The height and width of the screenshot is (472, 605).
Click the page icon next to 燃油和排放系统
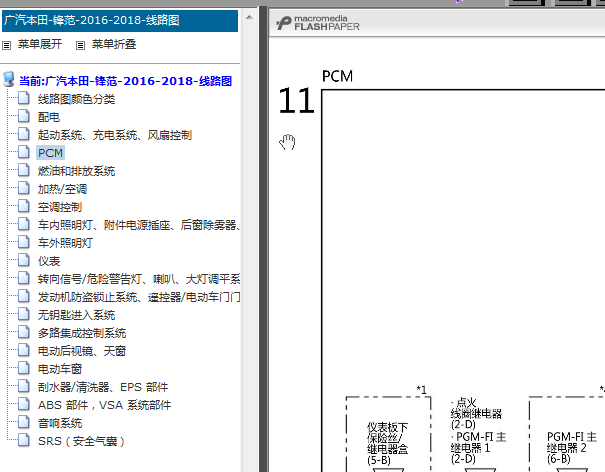coord(24,170)
